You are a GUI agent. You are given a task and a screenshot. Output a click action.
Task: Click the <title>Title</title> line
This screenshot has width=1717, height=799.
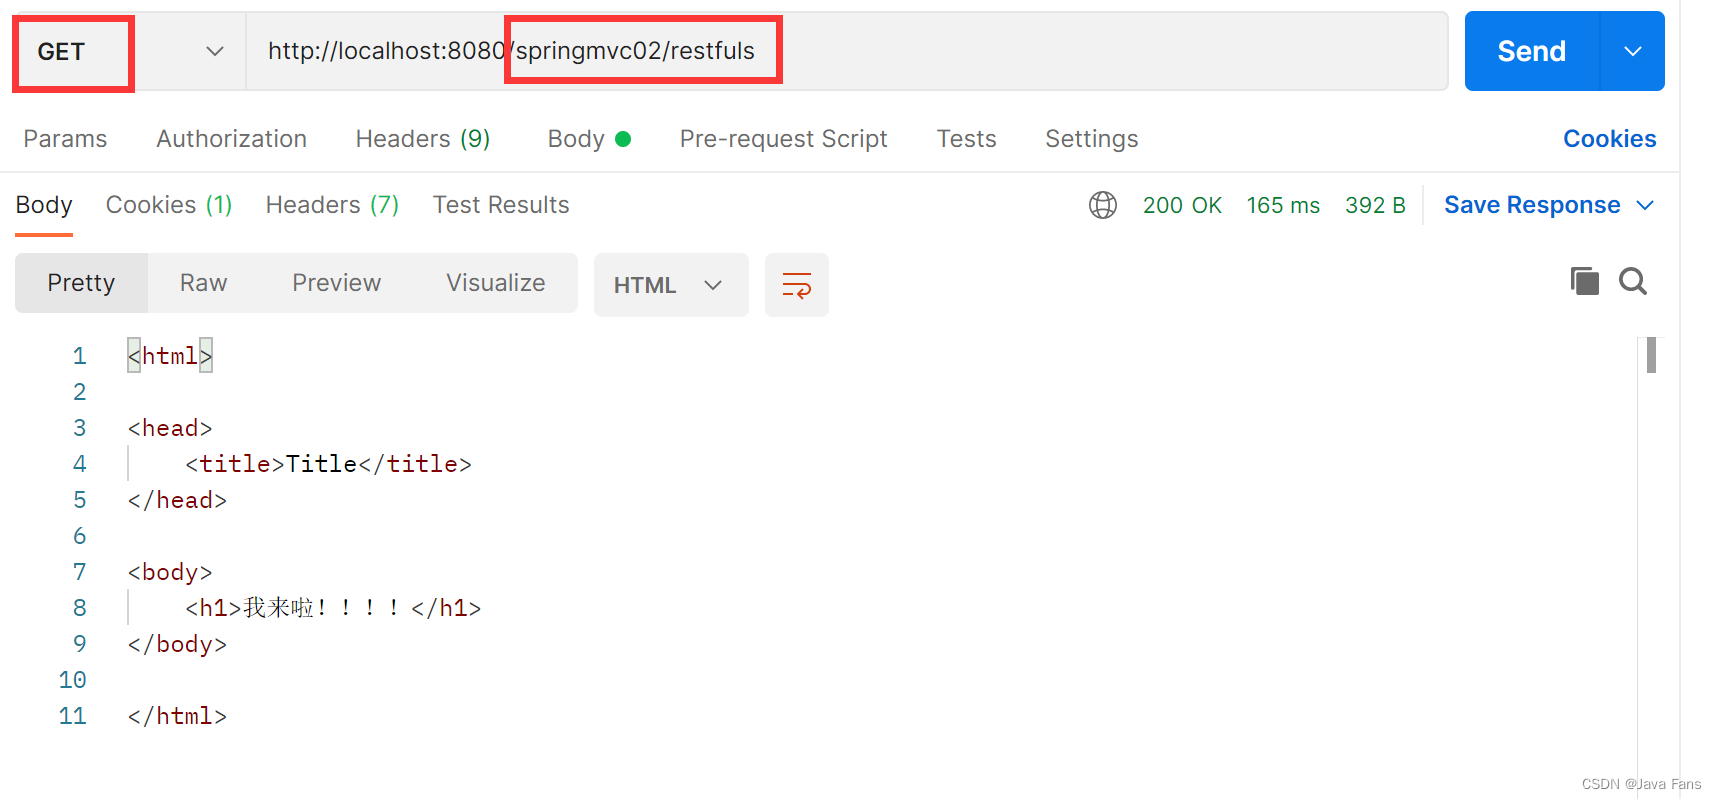tap(328, 464)
